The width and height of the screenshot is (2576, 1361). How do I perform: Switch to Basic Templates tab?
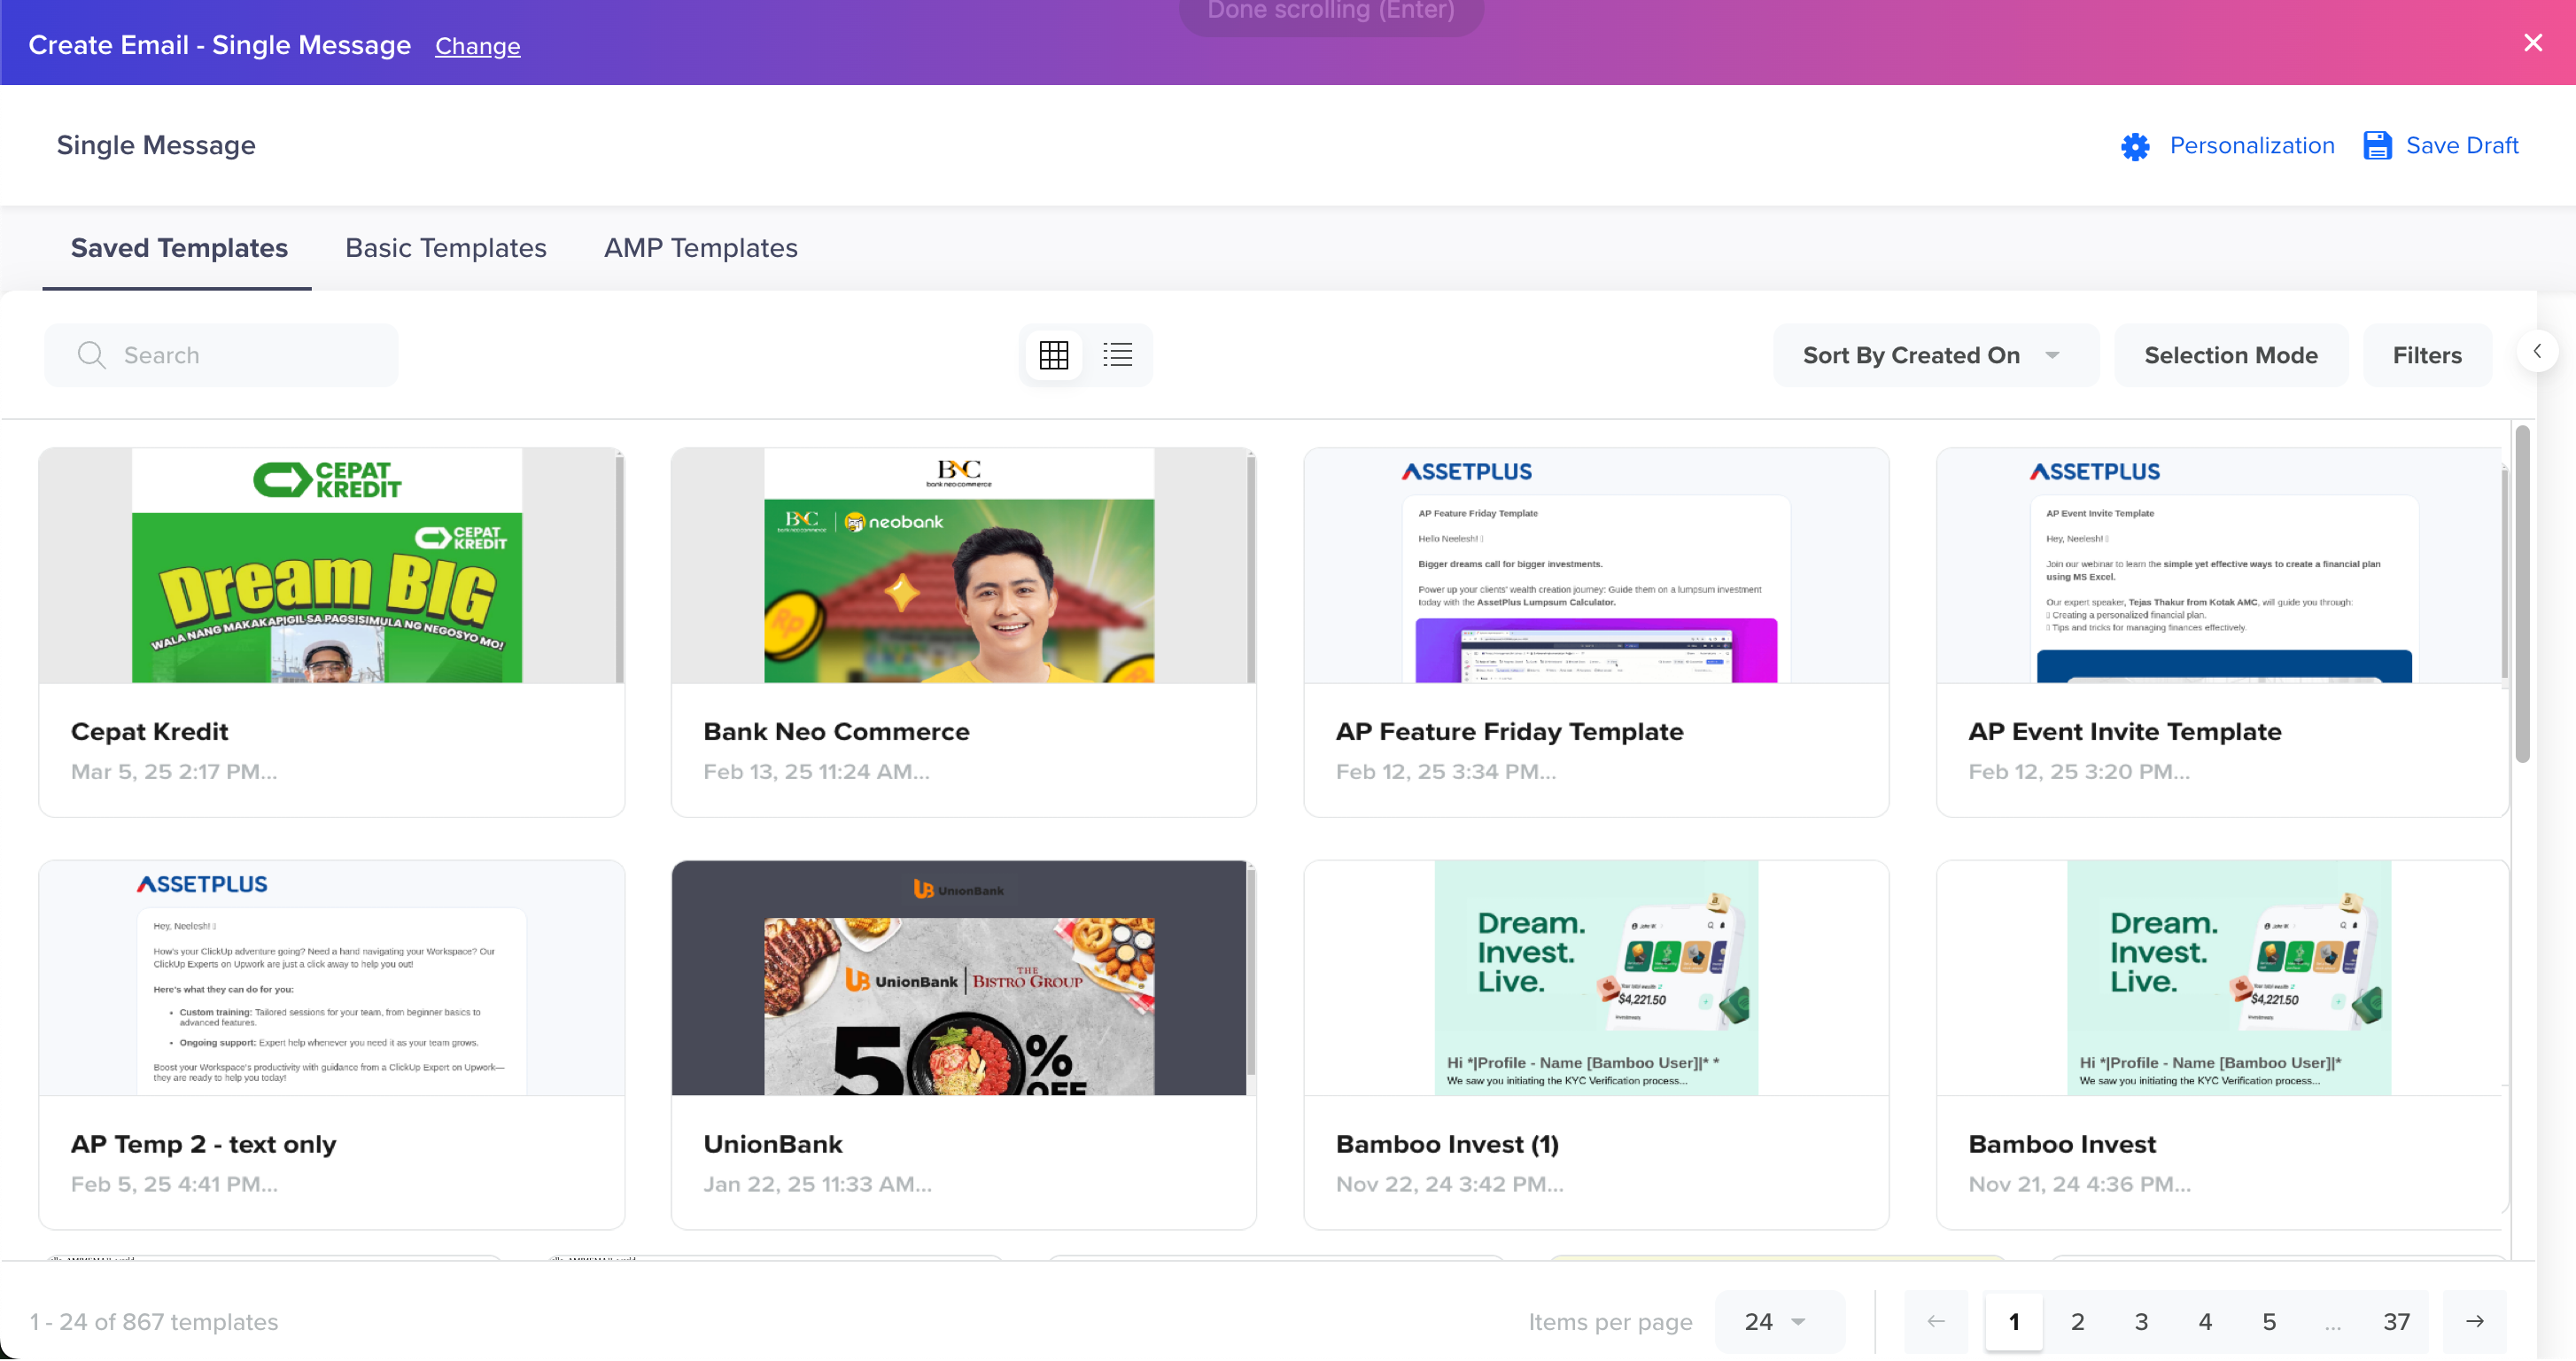pyautogui.click(x=445, y=248)
